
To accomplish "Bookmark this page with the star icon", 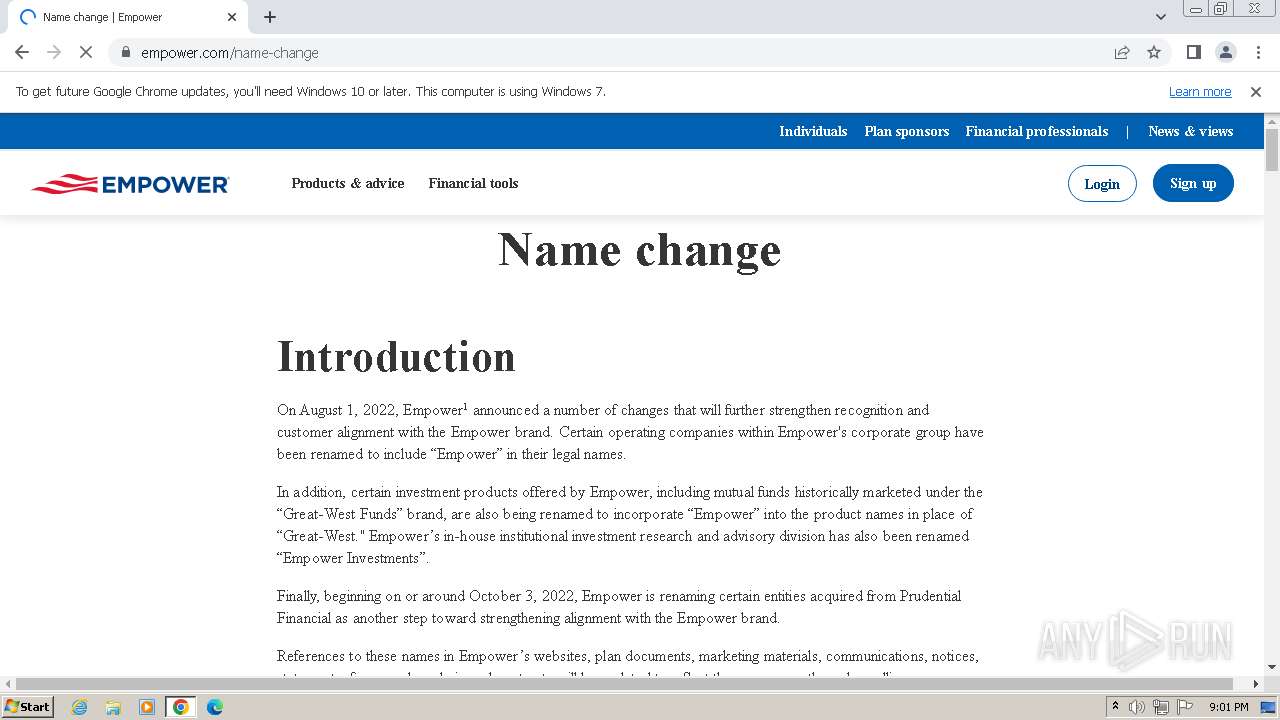I will [1154, 52].
